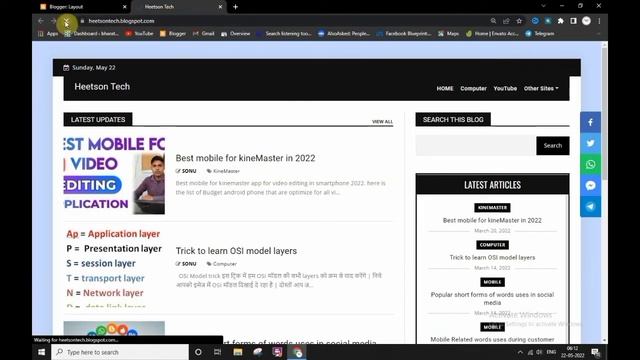Open Computer in the site menu
Screen dimensions: 640x360
pos(473,89)
